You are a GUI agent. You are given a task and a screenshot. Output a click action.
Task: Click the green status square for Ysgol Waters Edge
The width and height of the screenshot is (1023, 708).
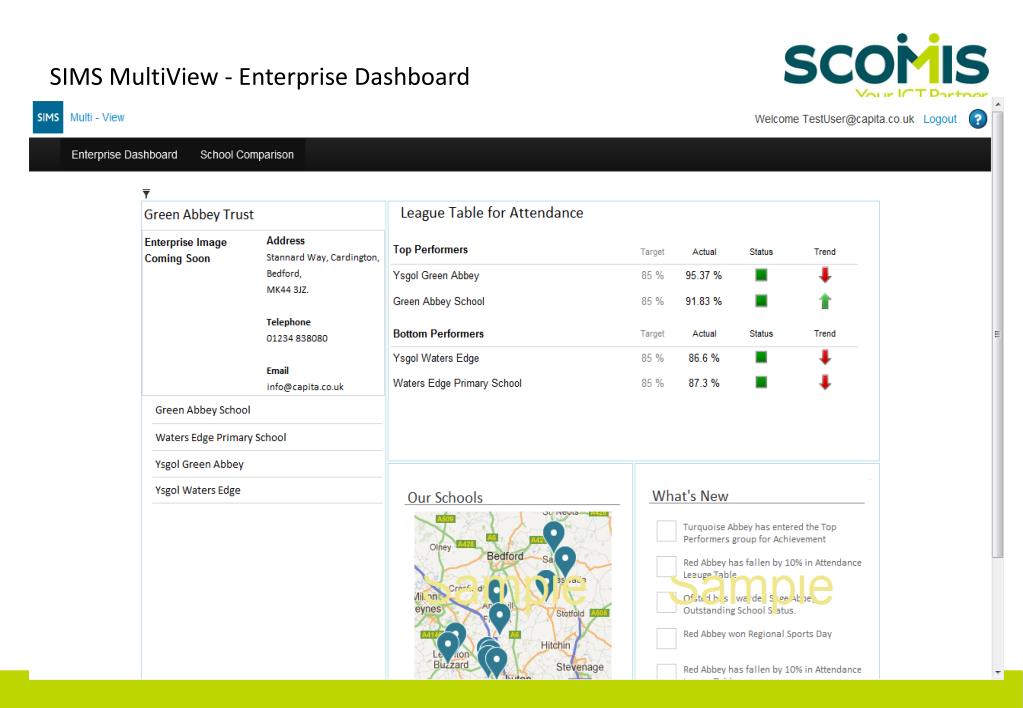(761, 357)
